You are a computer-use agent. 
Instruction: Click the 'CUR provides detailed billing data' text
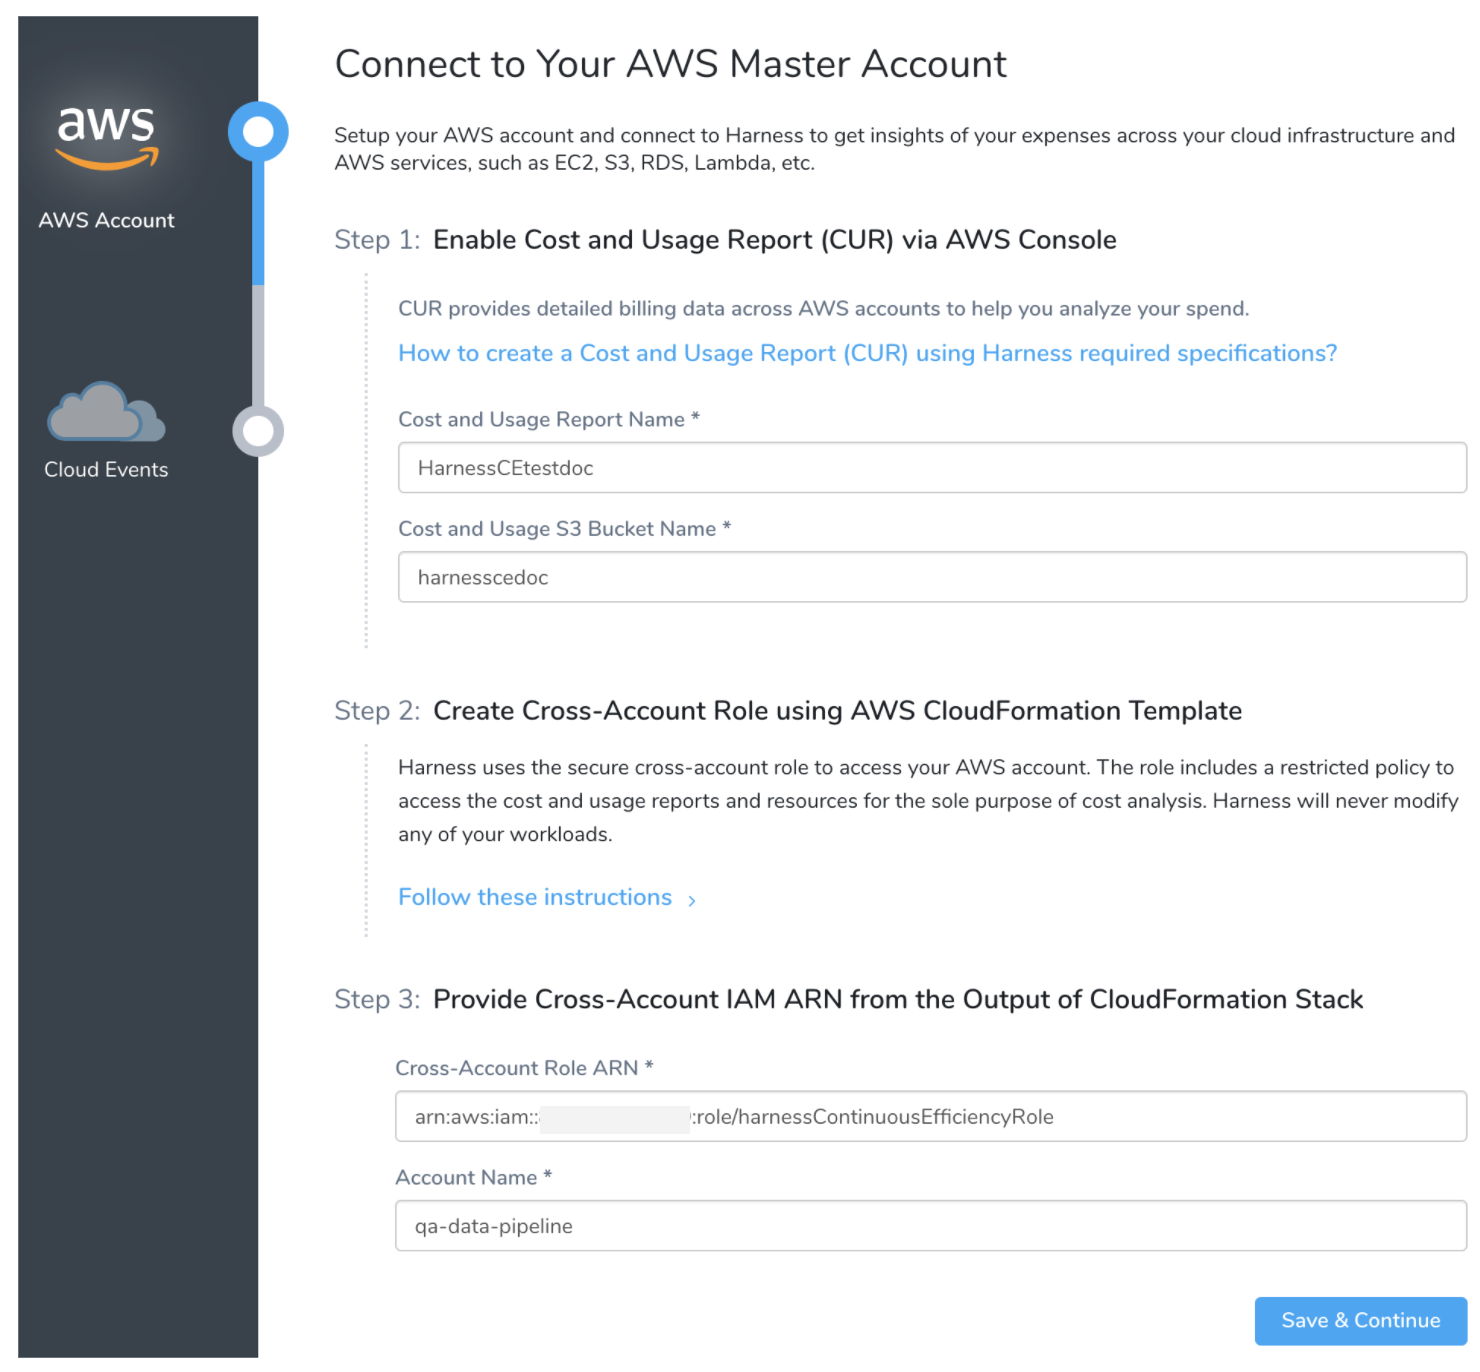[823, 309]
